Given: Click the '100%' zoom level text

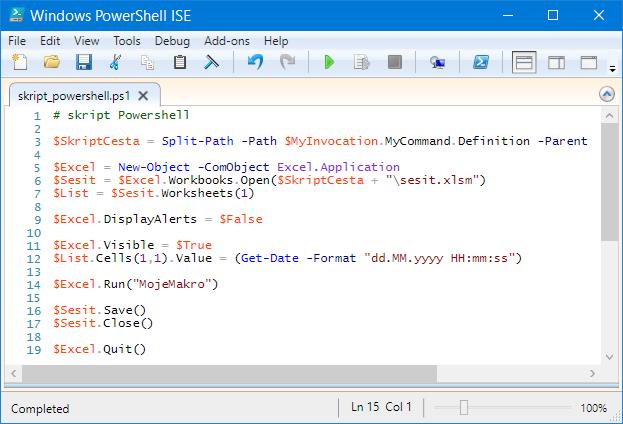Looking at the screenshot, I should click(594, 408).
